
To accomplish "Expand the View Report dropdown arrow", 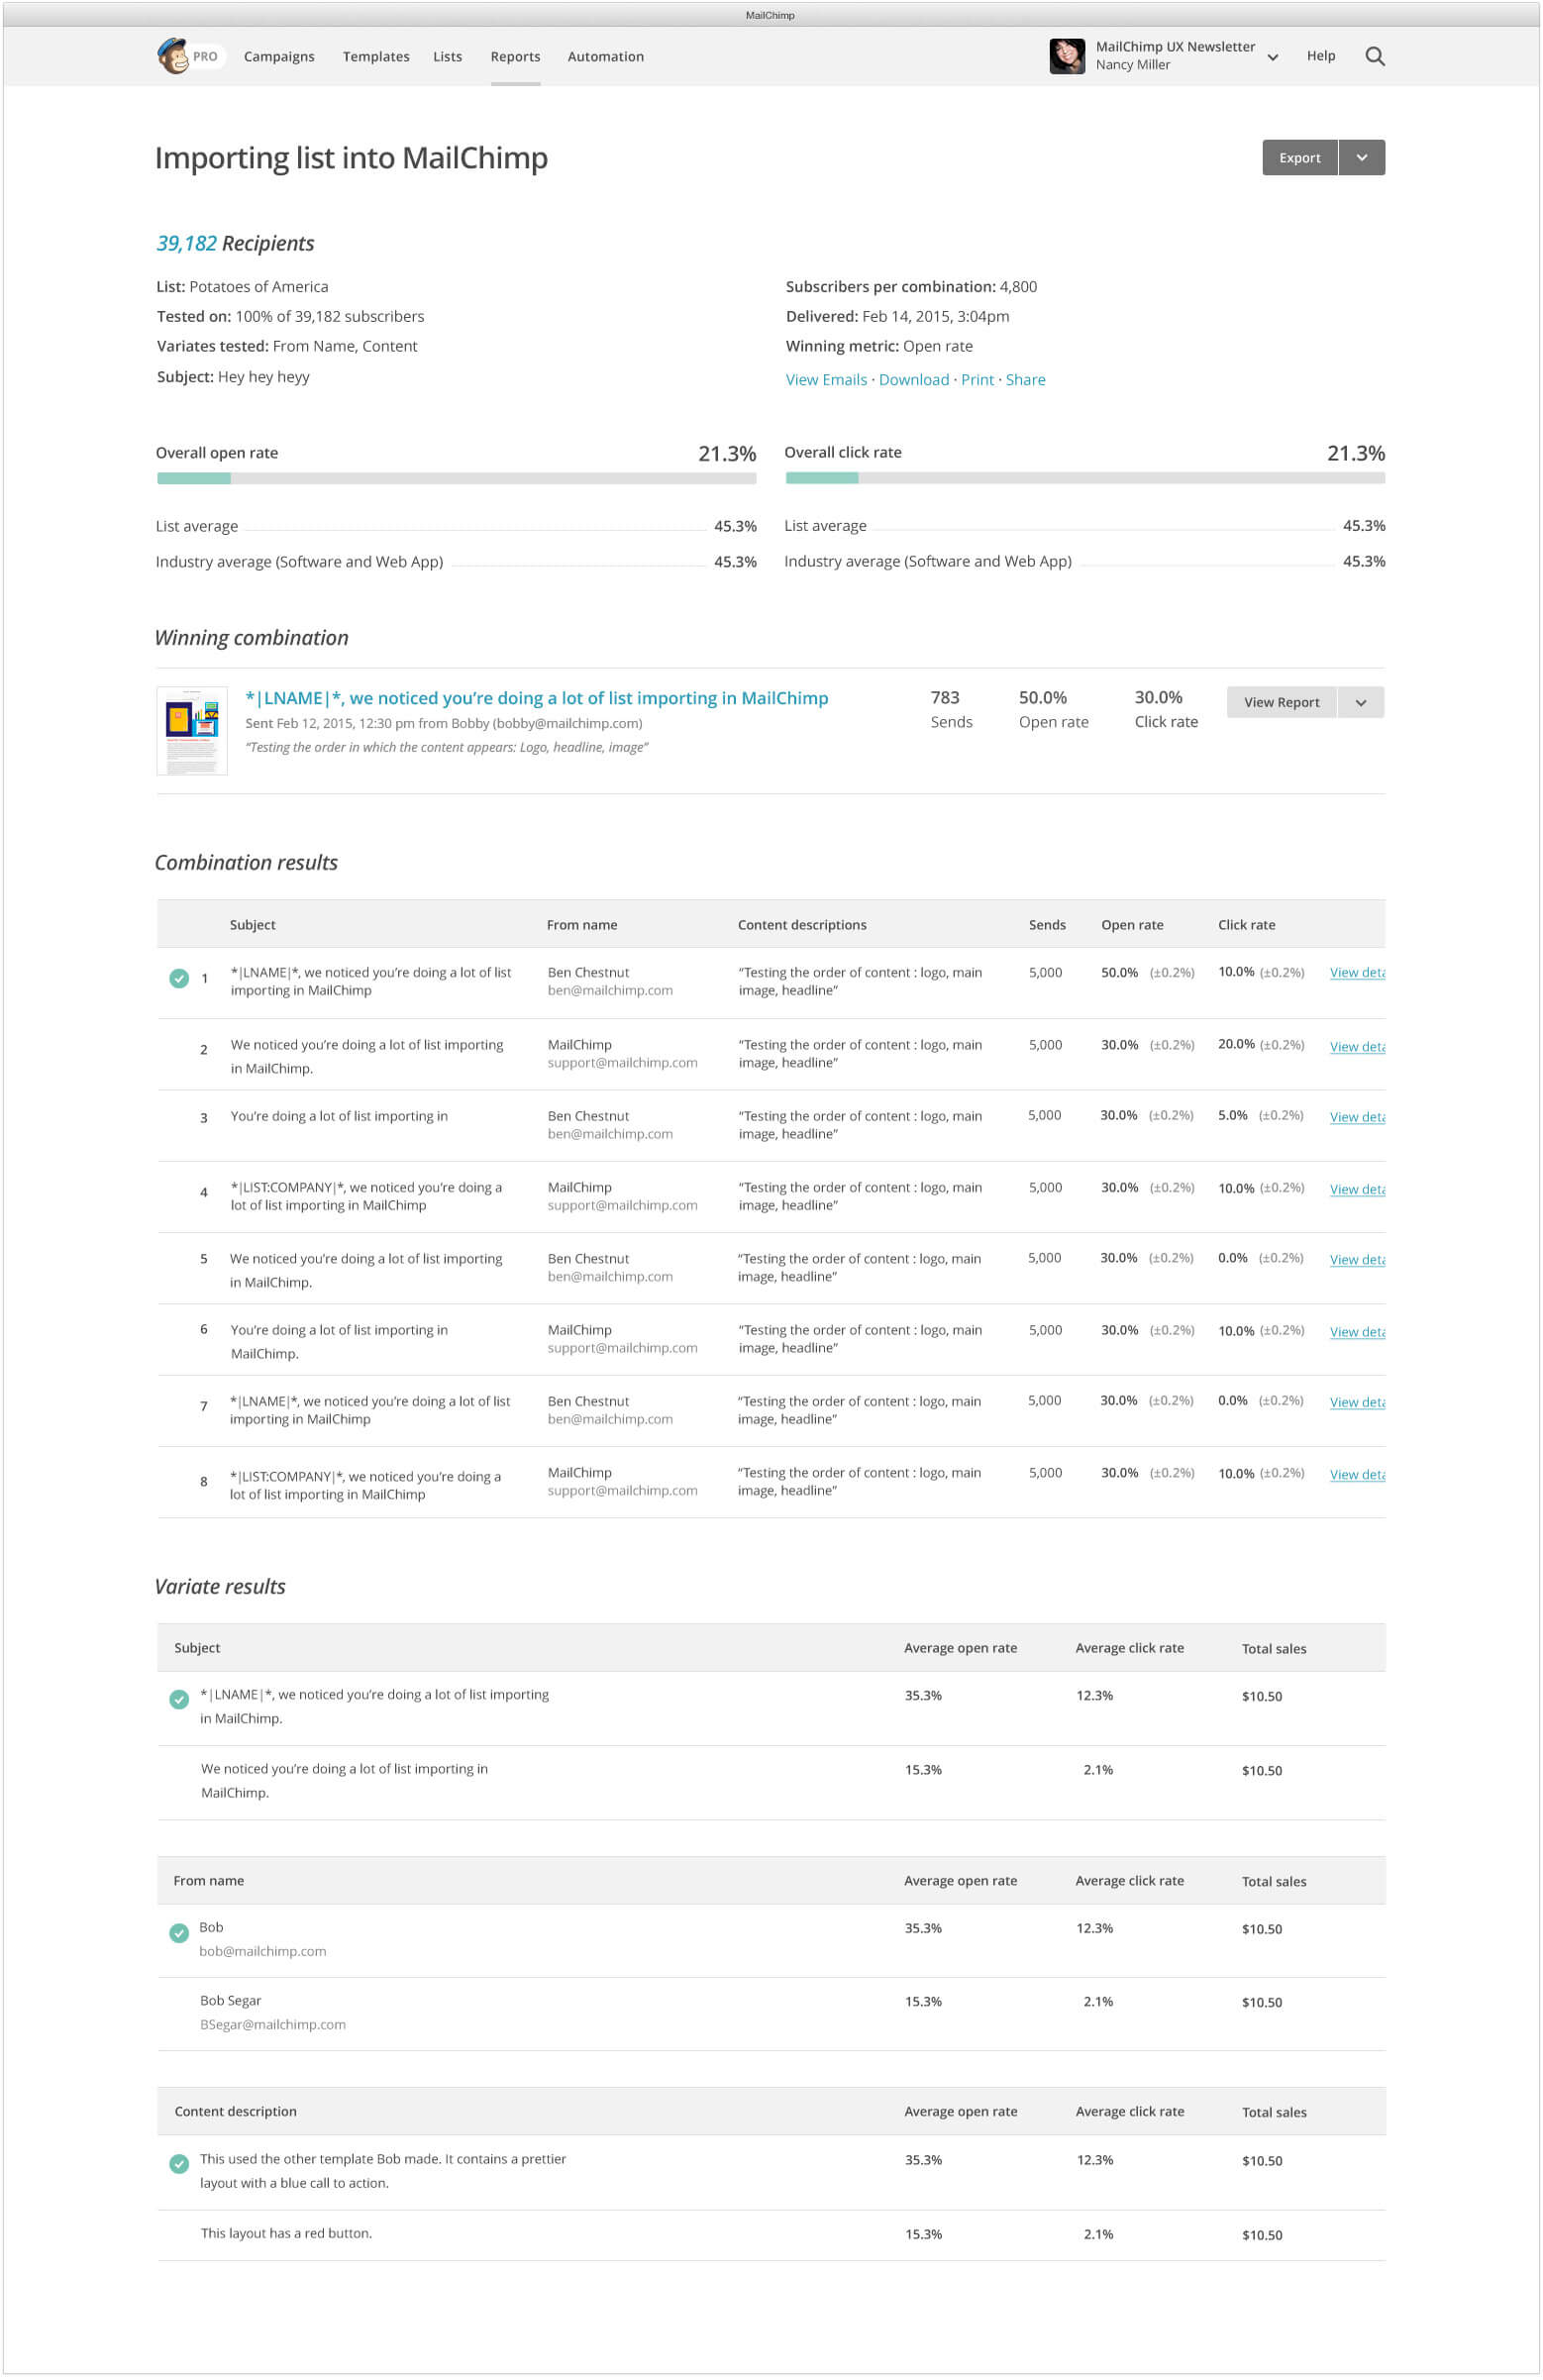I will tap(1360, 703).
